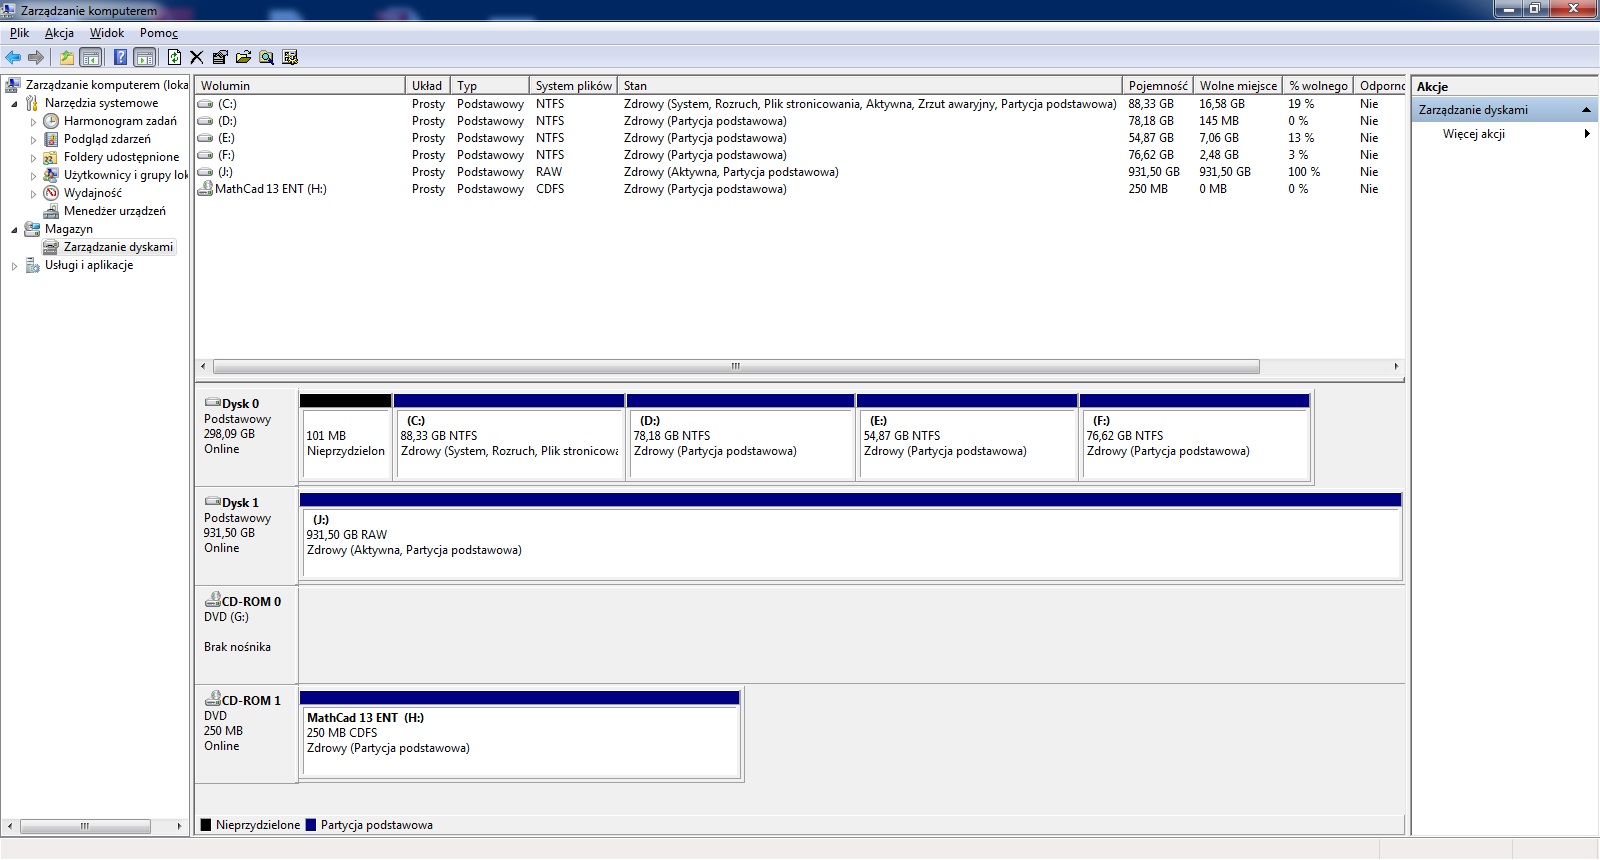Select the (J:) 931,50 GB RAW partition block
Viewport: 1600px width, 860px height.
click(x=850, y=536)
